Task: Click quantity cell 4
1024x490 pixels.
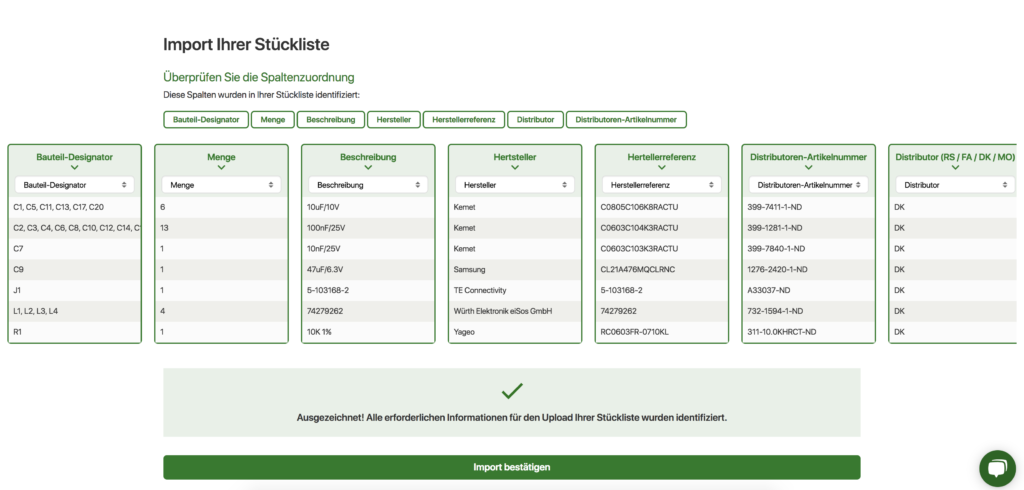Action: click(221, 311)
